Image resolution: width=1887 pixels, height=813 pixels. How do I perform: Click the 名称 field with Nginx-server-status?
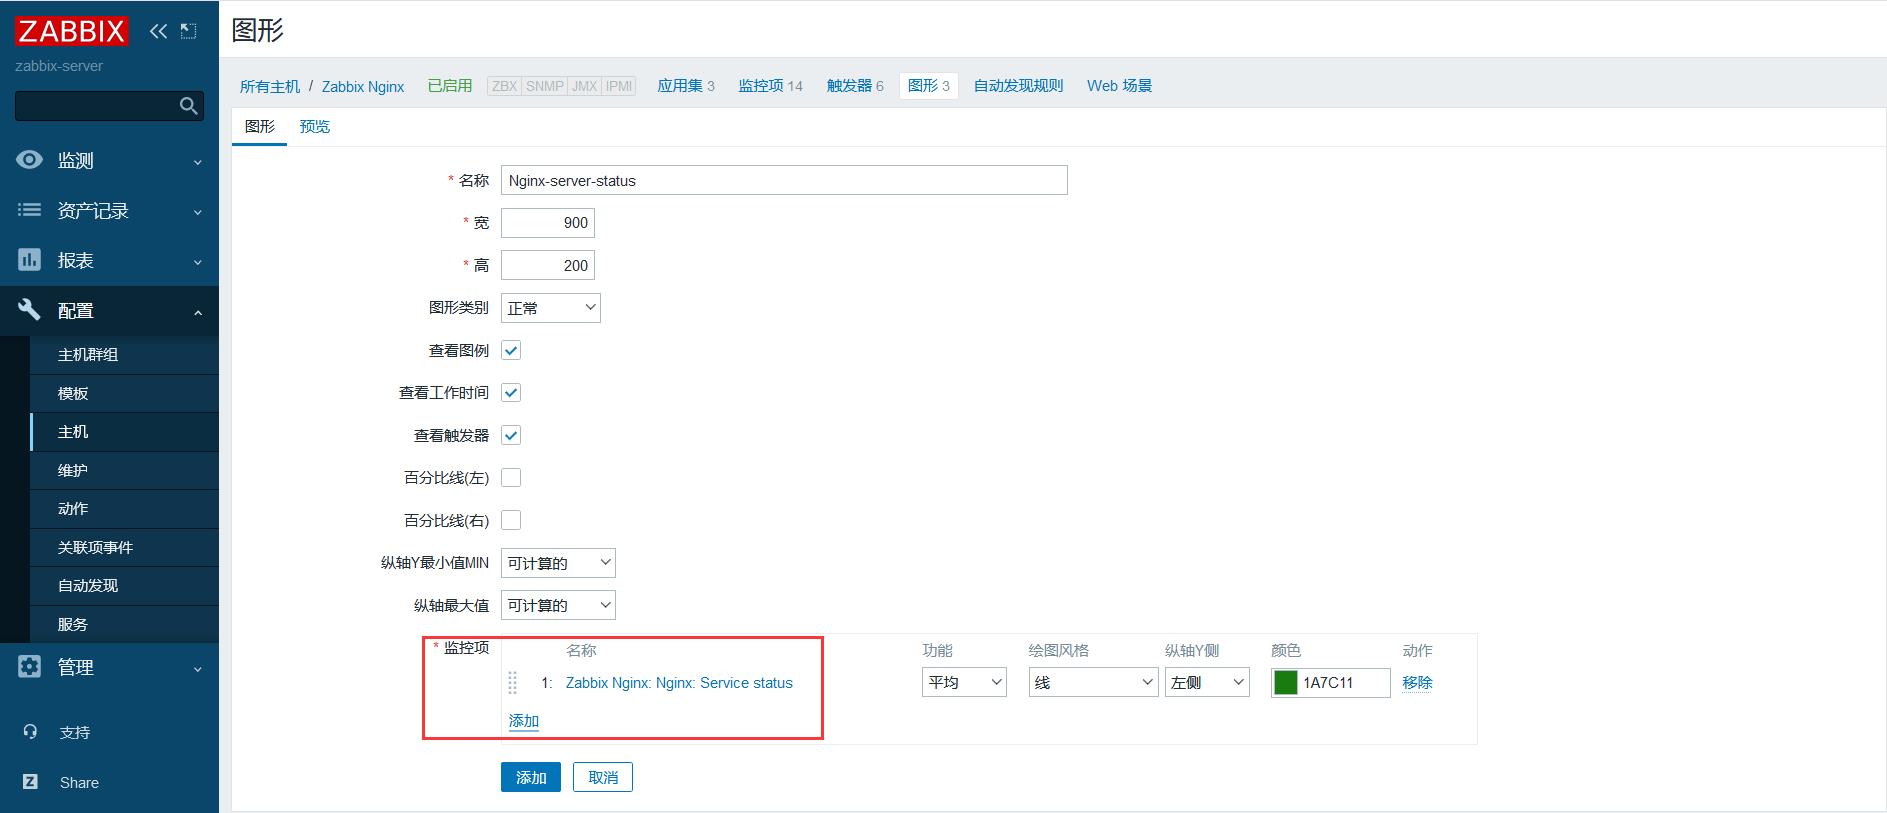click(x=784, y=180)
